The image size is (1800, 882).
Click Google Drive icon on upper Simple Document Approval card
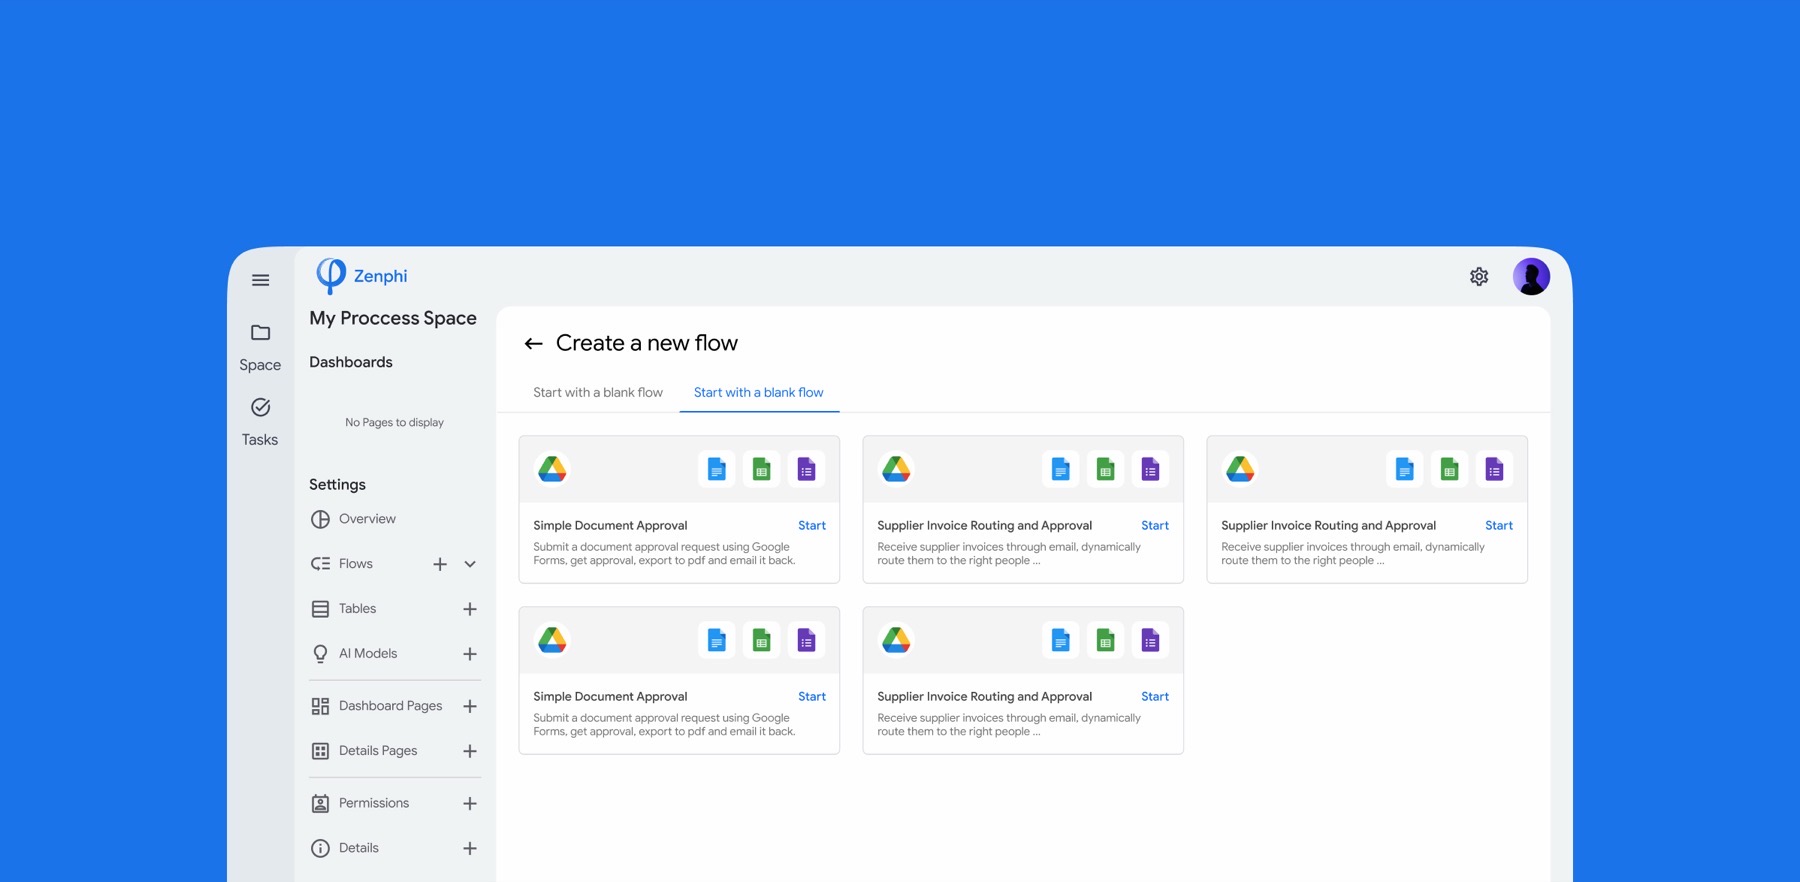click(x=552, y=469)
